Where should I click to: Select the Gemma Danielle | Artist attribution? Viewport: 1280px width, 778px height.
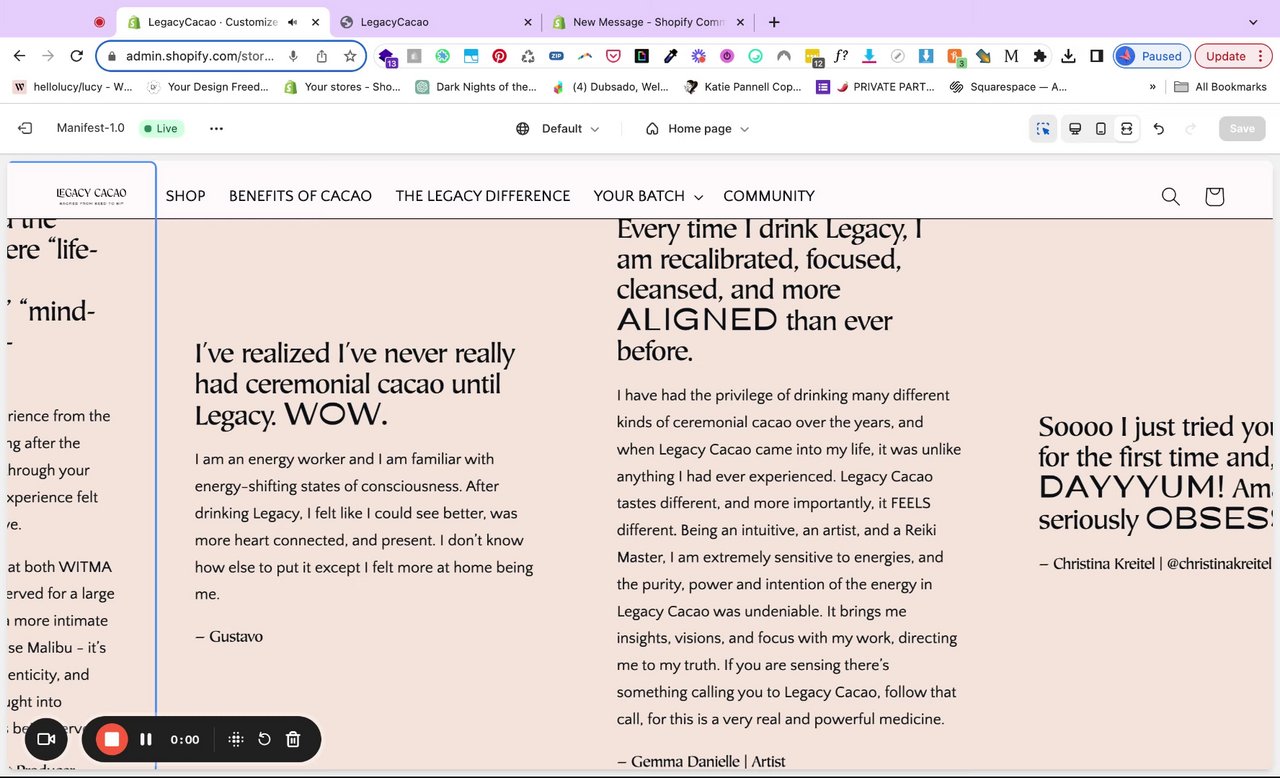(701, 761)
